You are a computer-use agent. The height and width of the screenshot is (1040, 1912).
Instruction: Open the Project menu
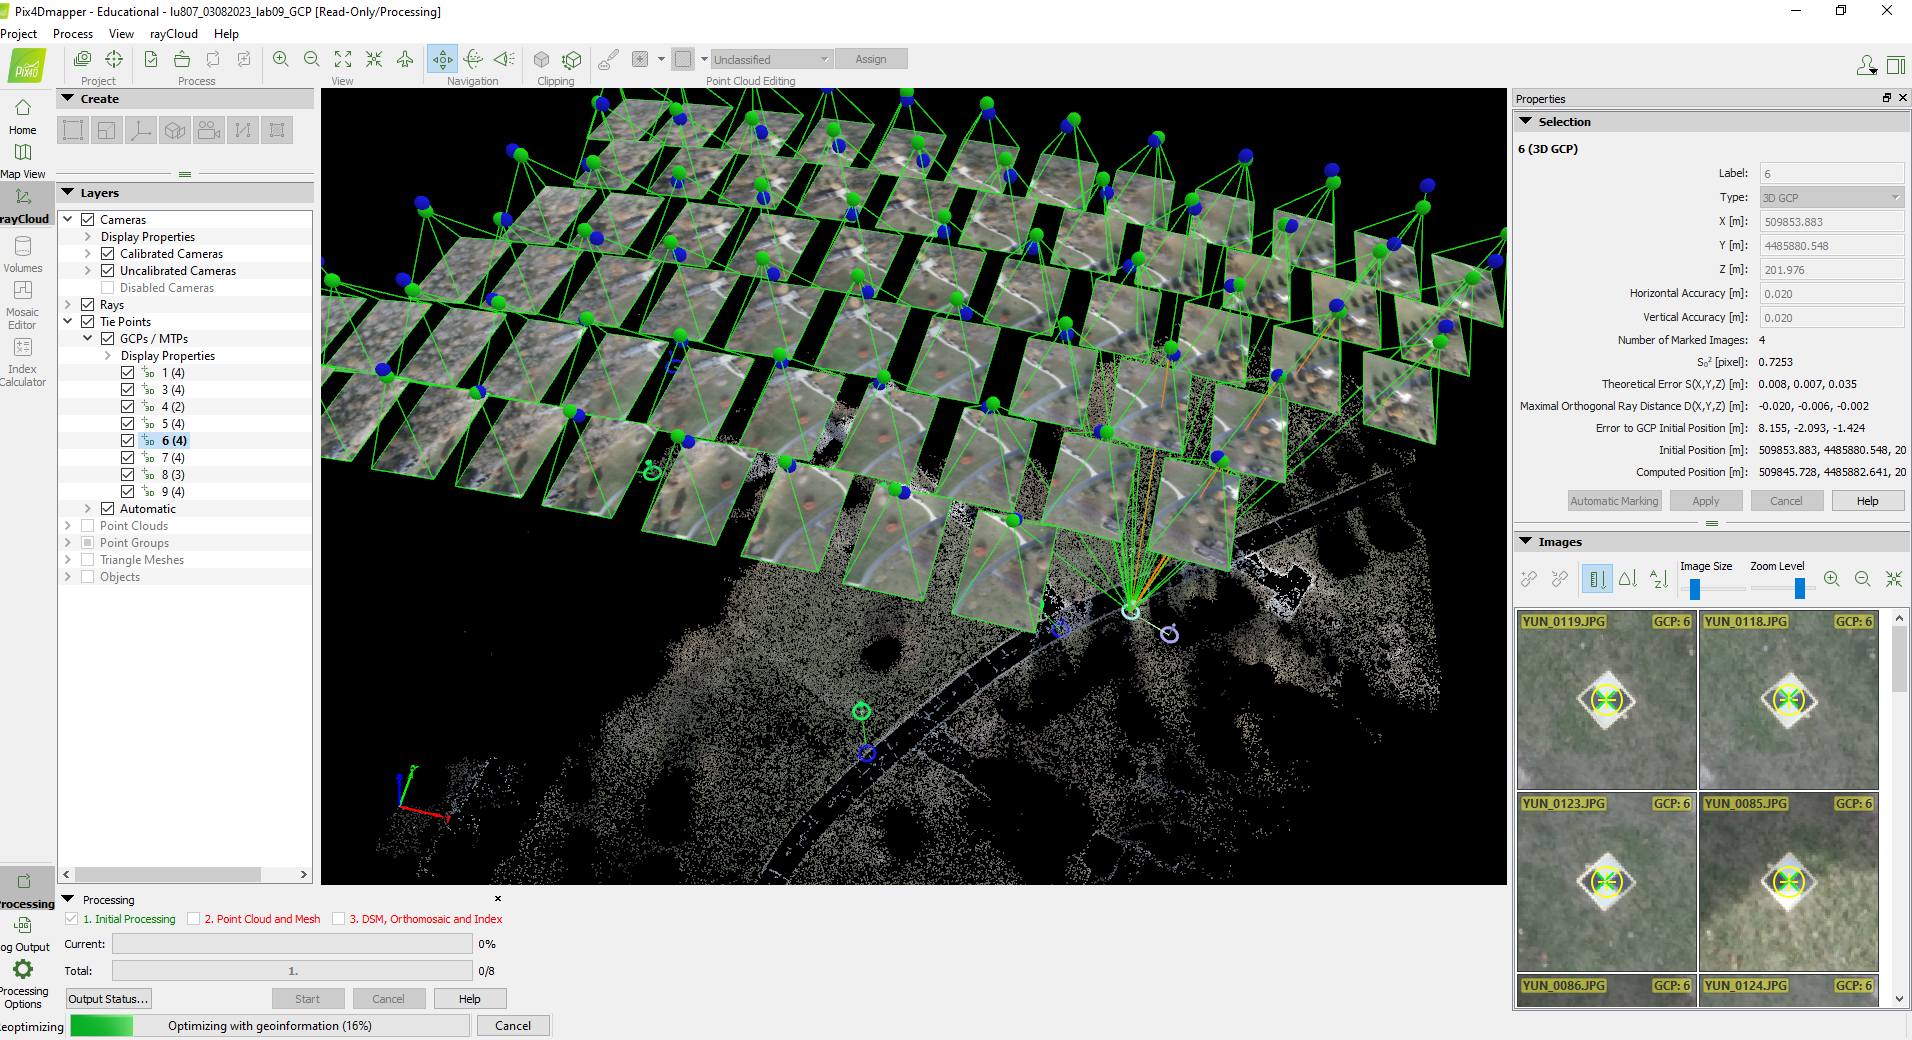coord(18,34)
